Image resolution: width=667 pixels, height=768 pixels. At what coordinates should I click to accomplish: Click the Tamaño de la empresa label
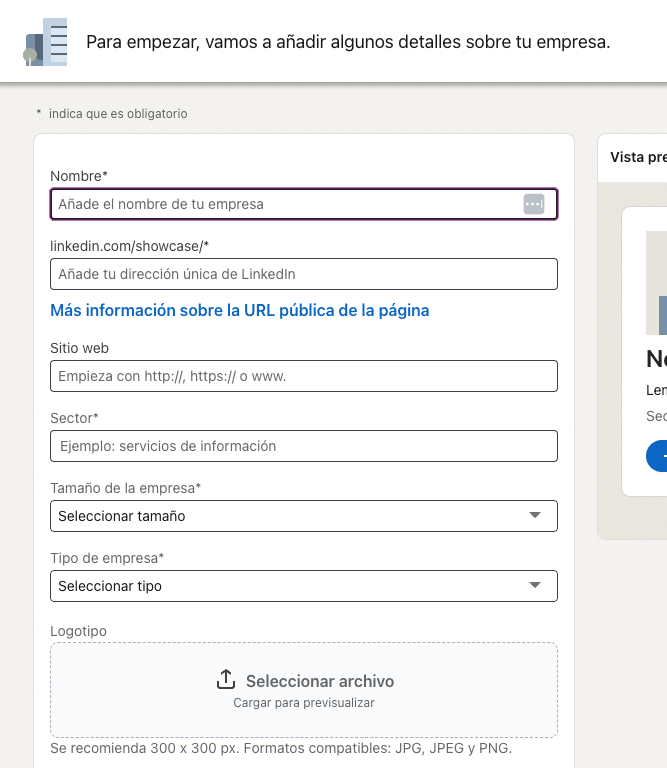pyautogui.click(x=125, y=488)
